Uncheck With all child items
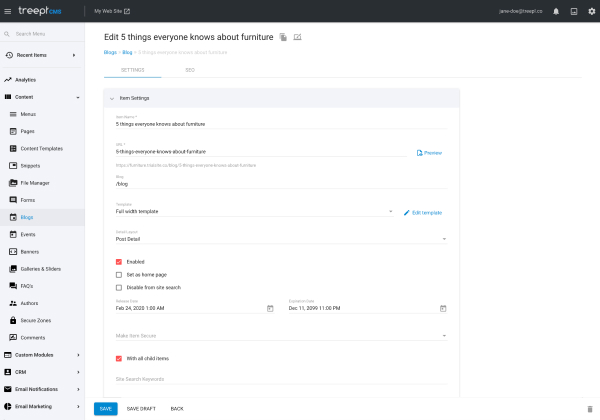600x420 pixels. point(119,358)
